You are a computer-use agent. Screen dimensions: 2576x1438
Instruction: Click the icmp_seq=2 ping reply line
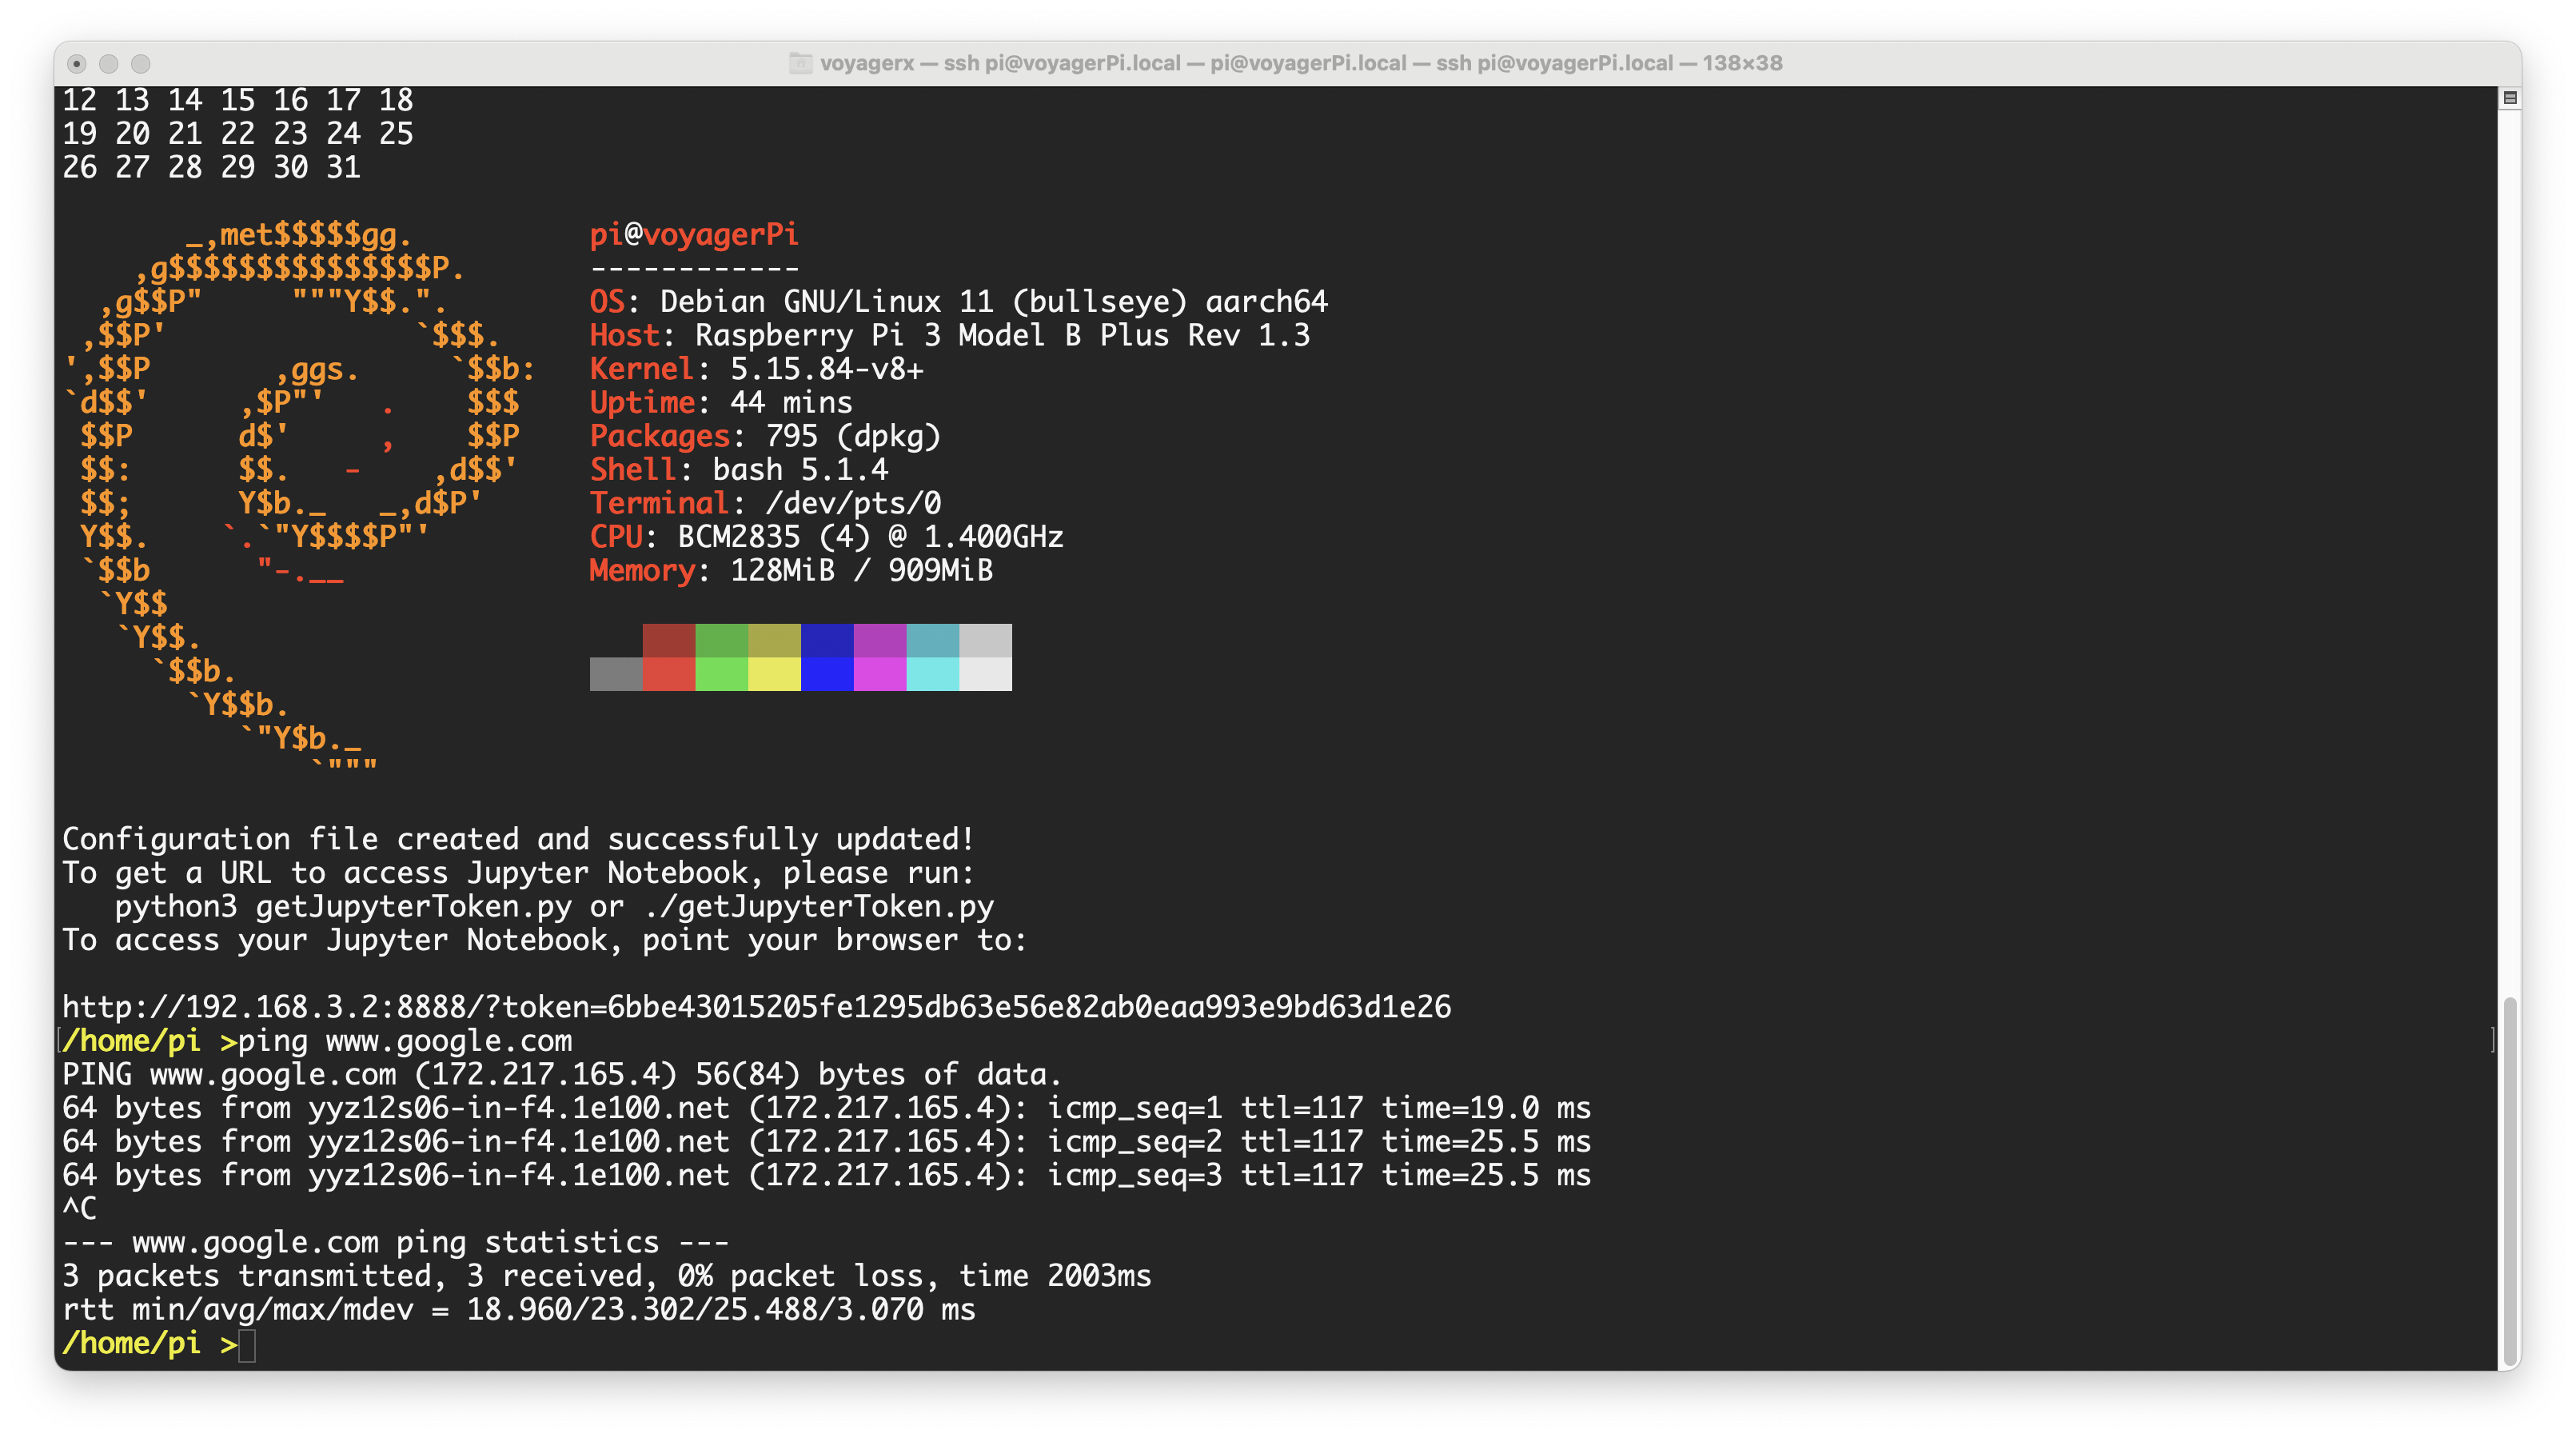pos(826,1141)
